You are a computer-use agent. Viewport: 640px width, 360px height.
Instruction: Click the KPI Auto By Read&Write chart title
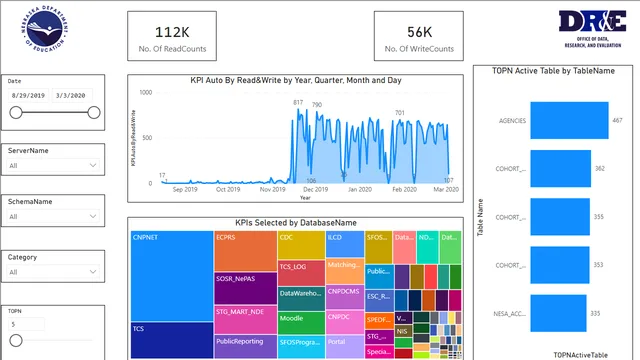296,80
